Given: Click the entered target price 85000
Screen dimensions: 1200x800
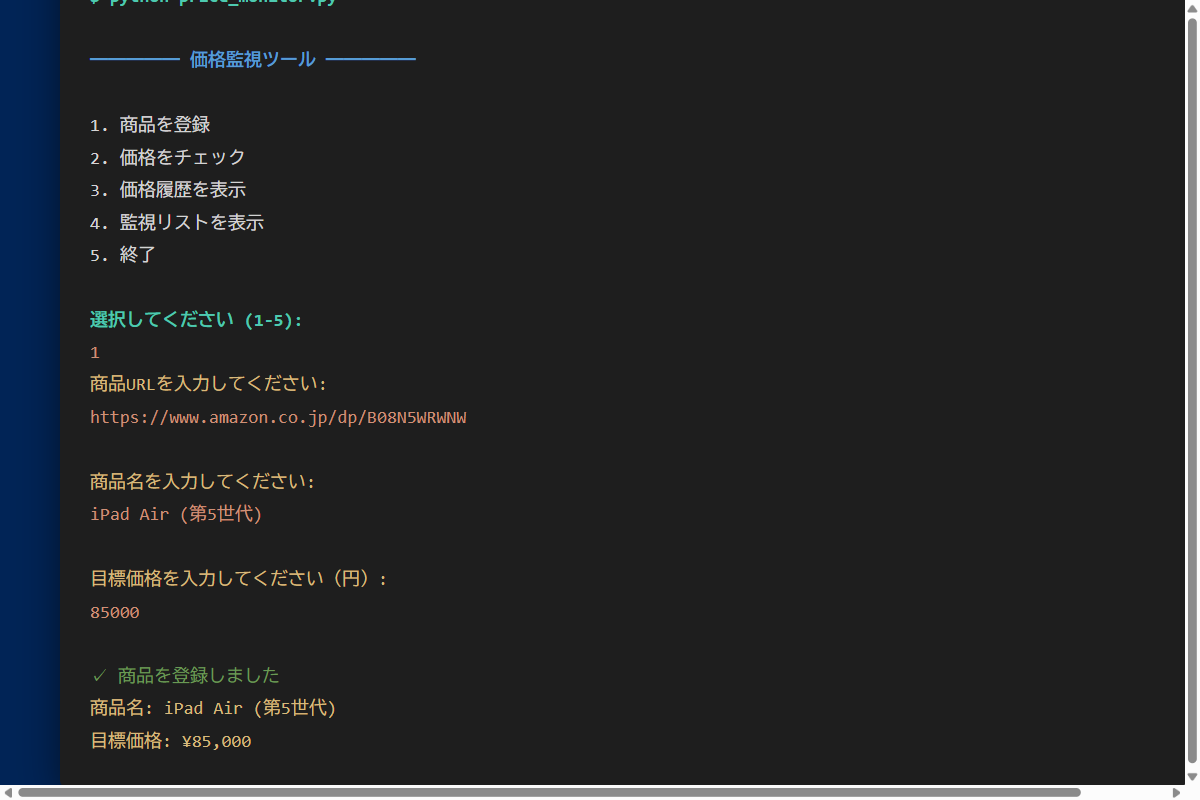Looking at the screenshot, I should click(115, 612).
